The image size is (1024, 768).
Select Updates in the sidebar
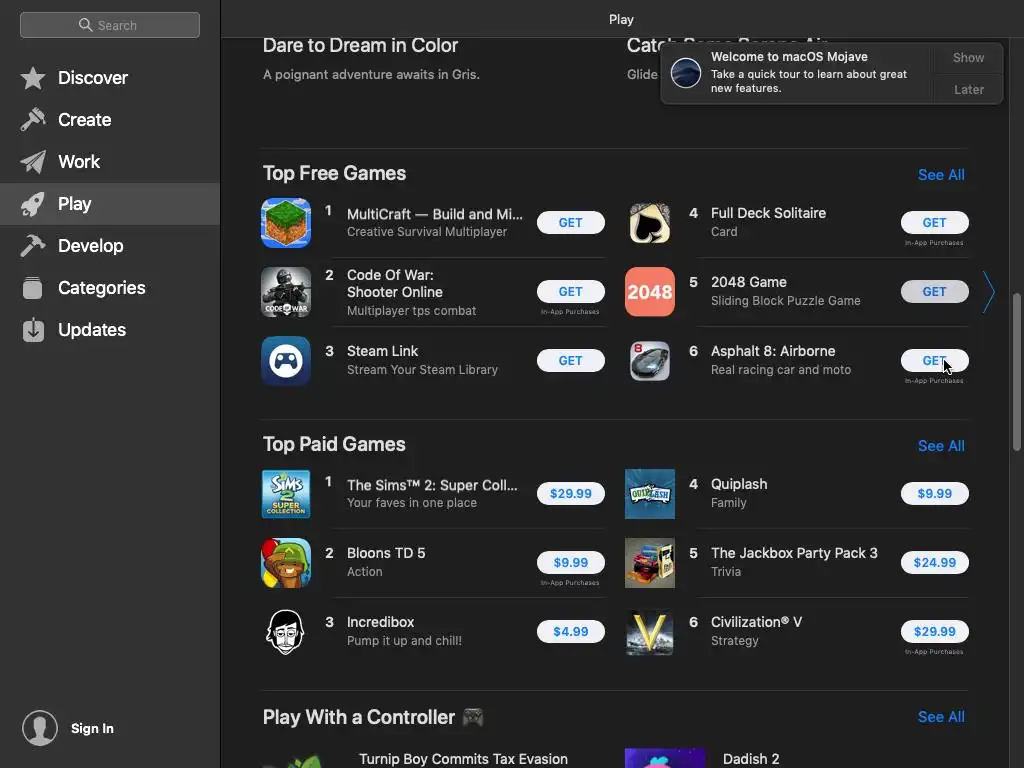pyautogui.click(x=110, y=330)
